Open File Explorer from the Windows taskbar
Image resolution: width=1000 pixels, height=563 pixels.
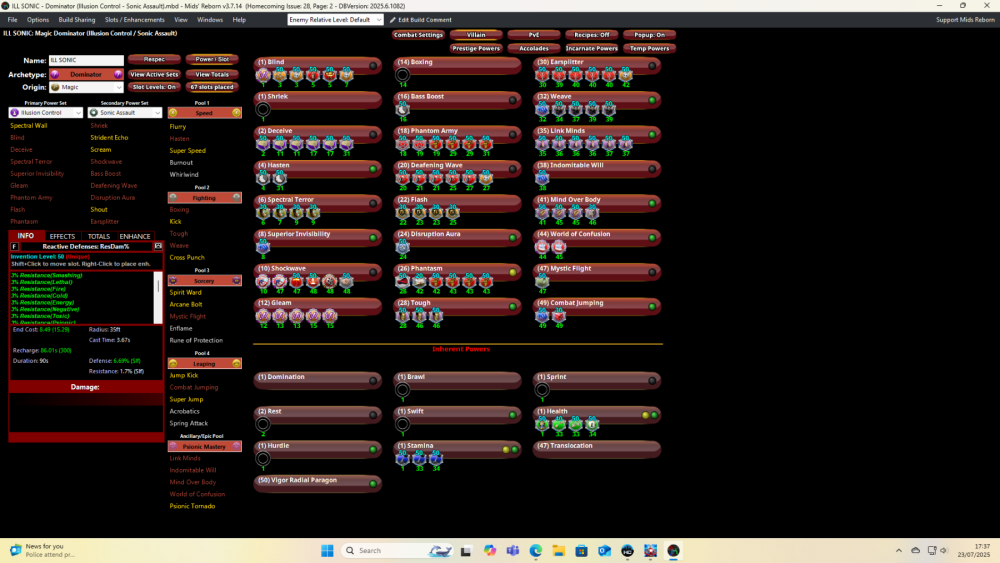[x=558, y=550]
